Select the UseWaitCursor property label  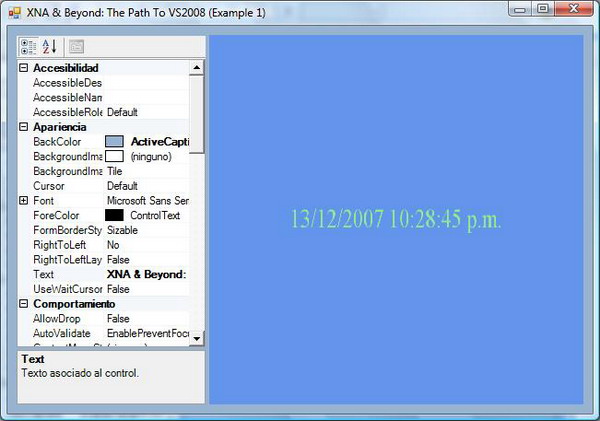[68, 289]
